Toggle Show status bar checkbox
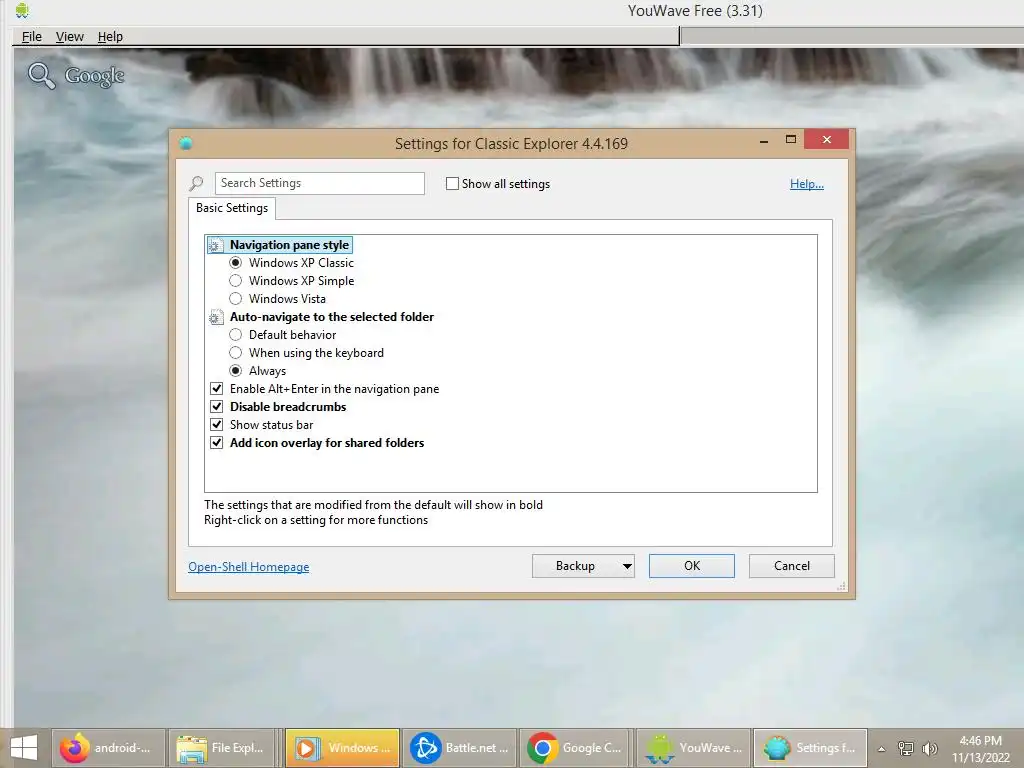The width and height of the screenshot is (1024, 768). (217, 424)
